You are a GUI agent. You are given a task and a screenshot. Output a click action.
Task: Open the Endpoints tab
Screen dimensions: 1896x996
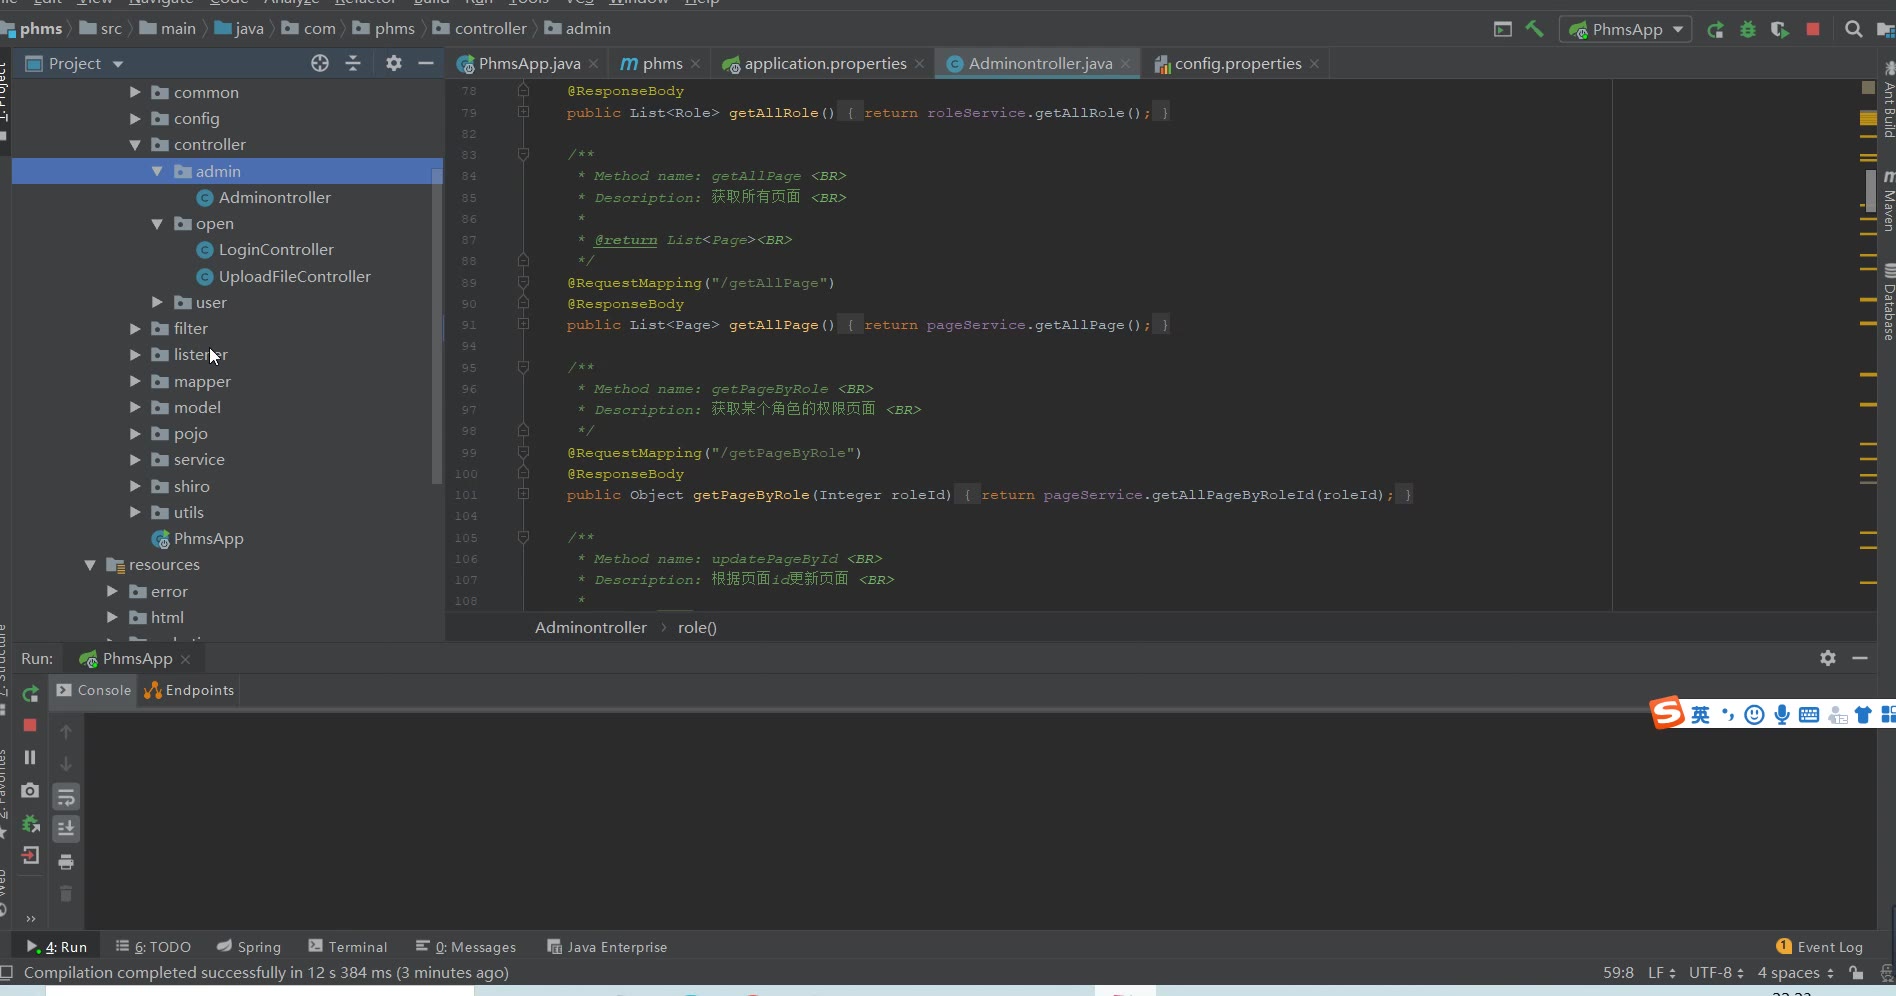[189, 690]
